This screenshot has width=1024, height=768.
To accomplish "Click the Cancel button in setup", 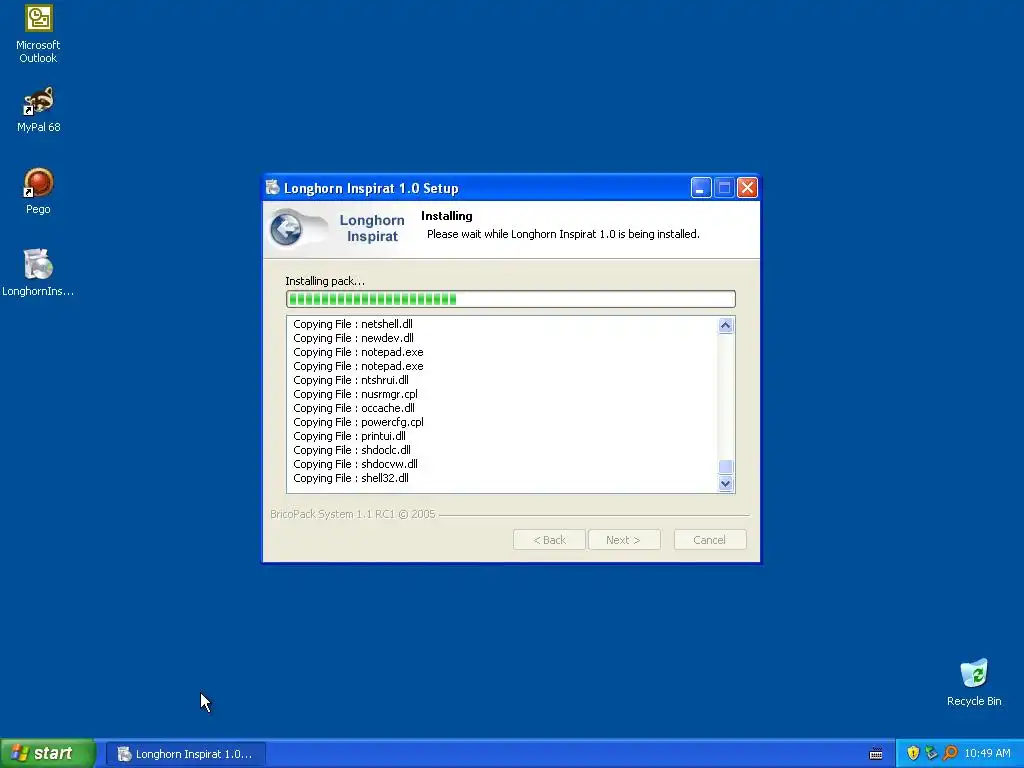I will point(709,540).
